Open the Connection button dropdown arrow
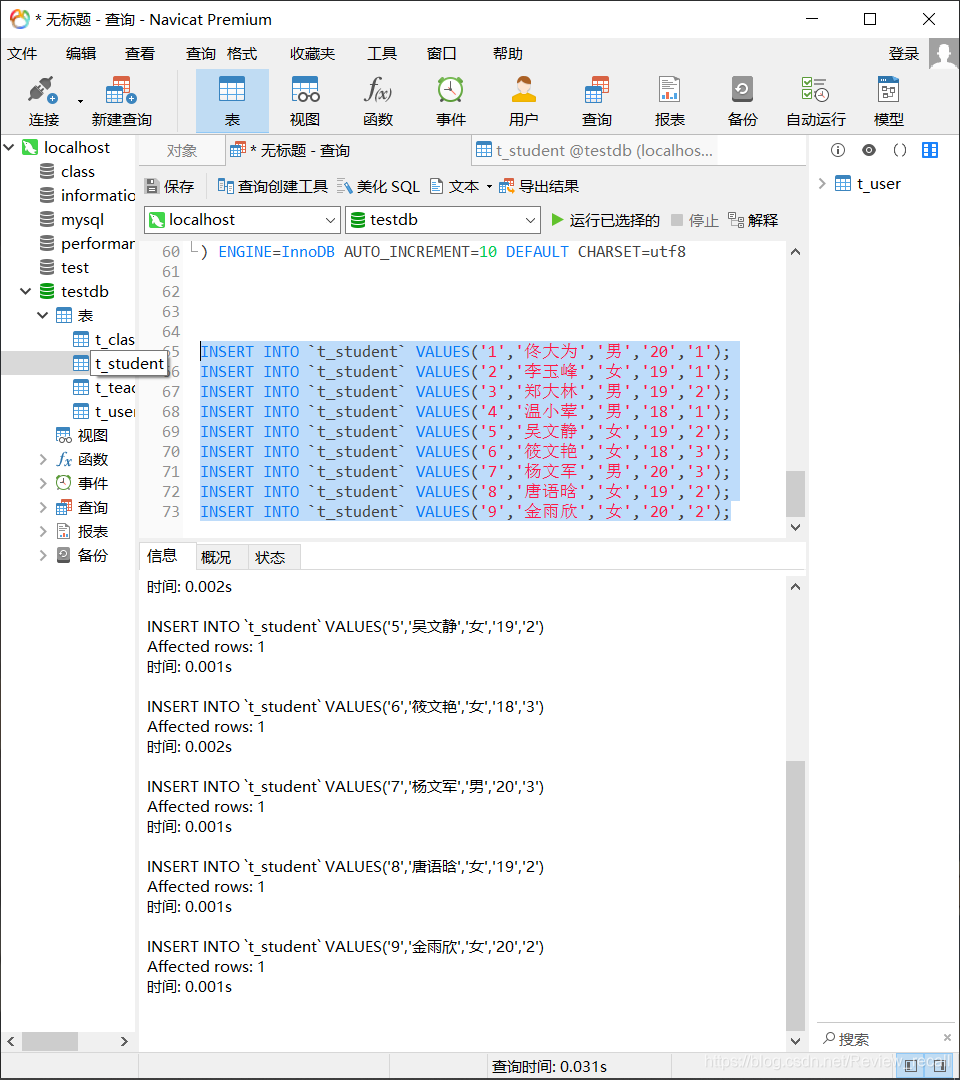 click(x=80, y=101)
